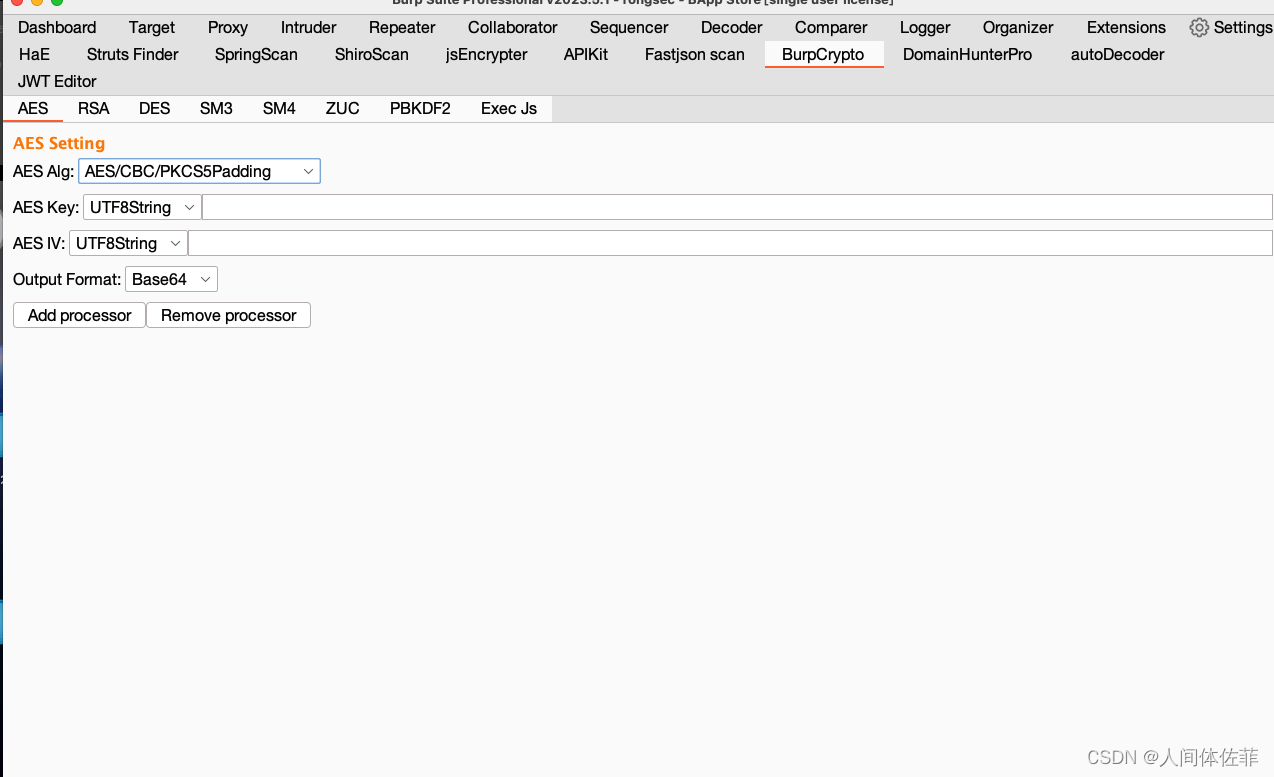Switch to the APIKit tab
This screenshot has width=1274, height=777.
coord(586,54)
